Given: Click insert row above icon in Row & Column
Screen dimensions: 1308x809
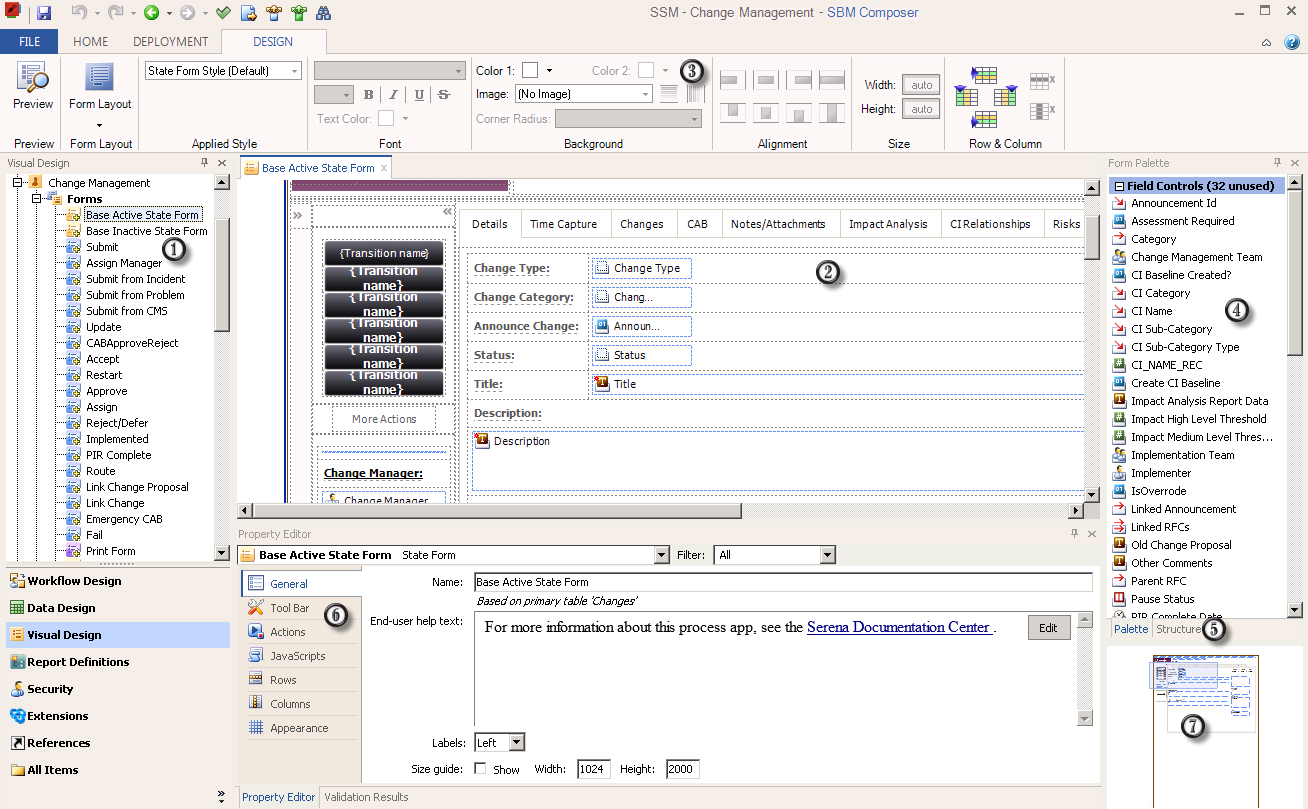Looking at the screenshot, I should pos(984,75).
